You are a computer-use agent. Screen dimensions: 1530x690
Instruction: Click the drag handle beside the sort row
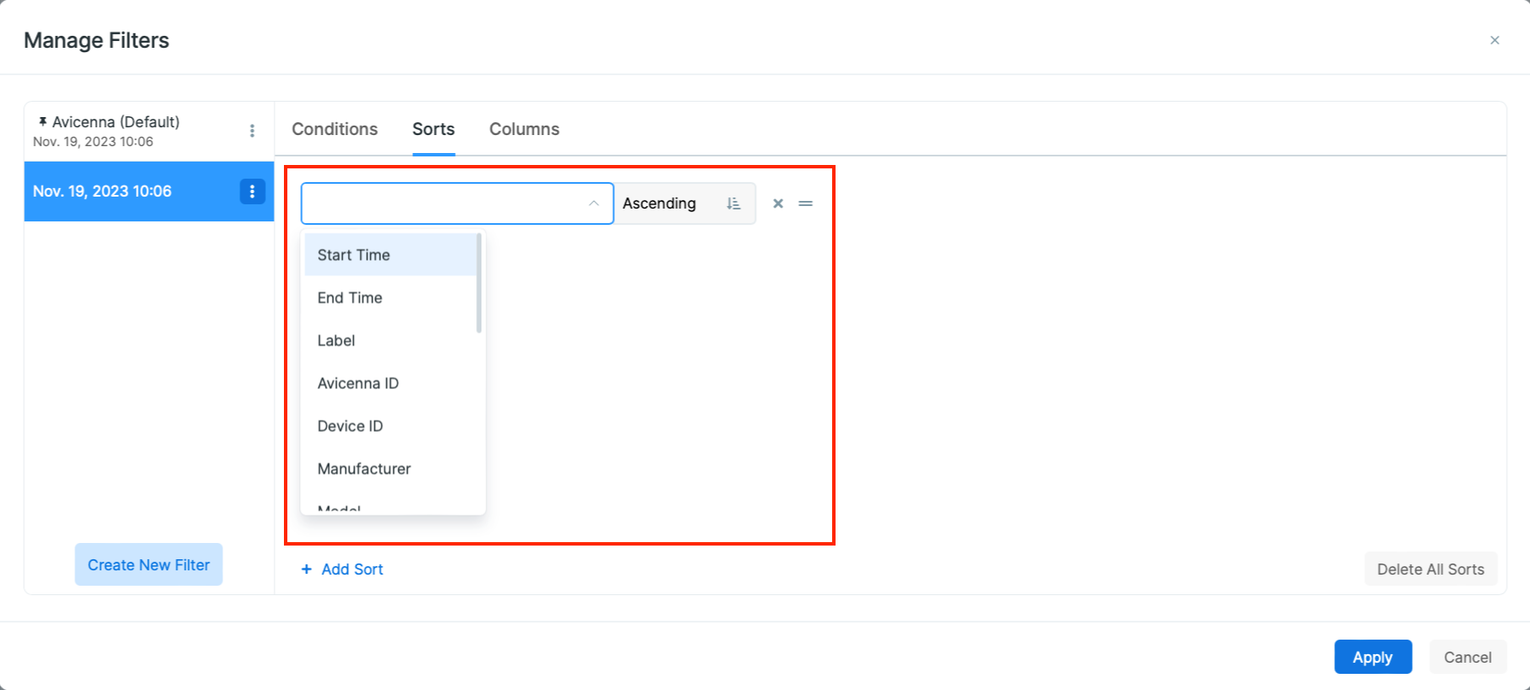(x=806, y=203)
